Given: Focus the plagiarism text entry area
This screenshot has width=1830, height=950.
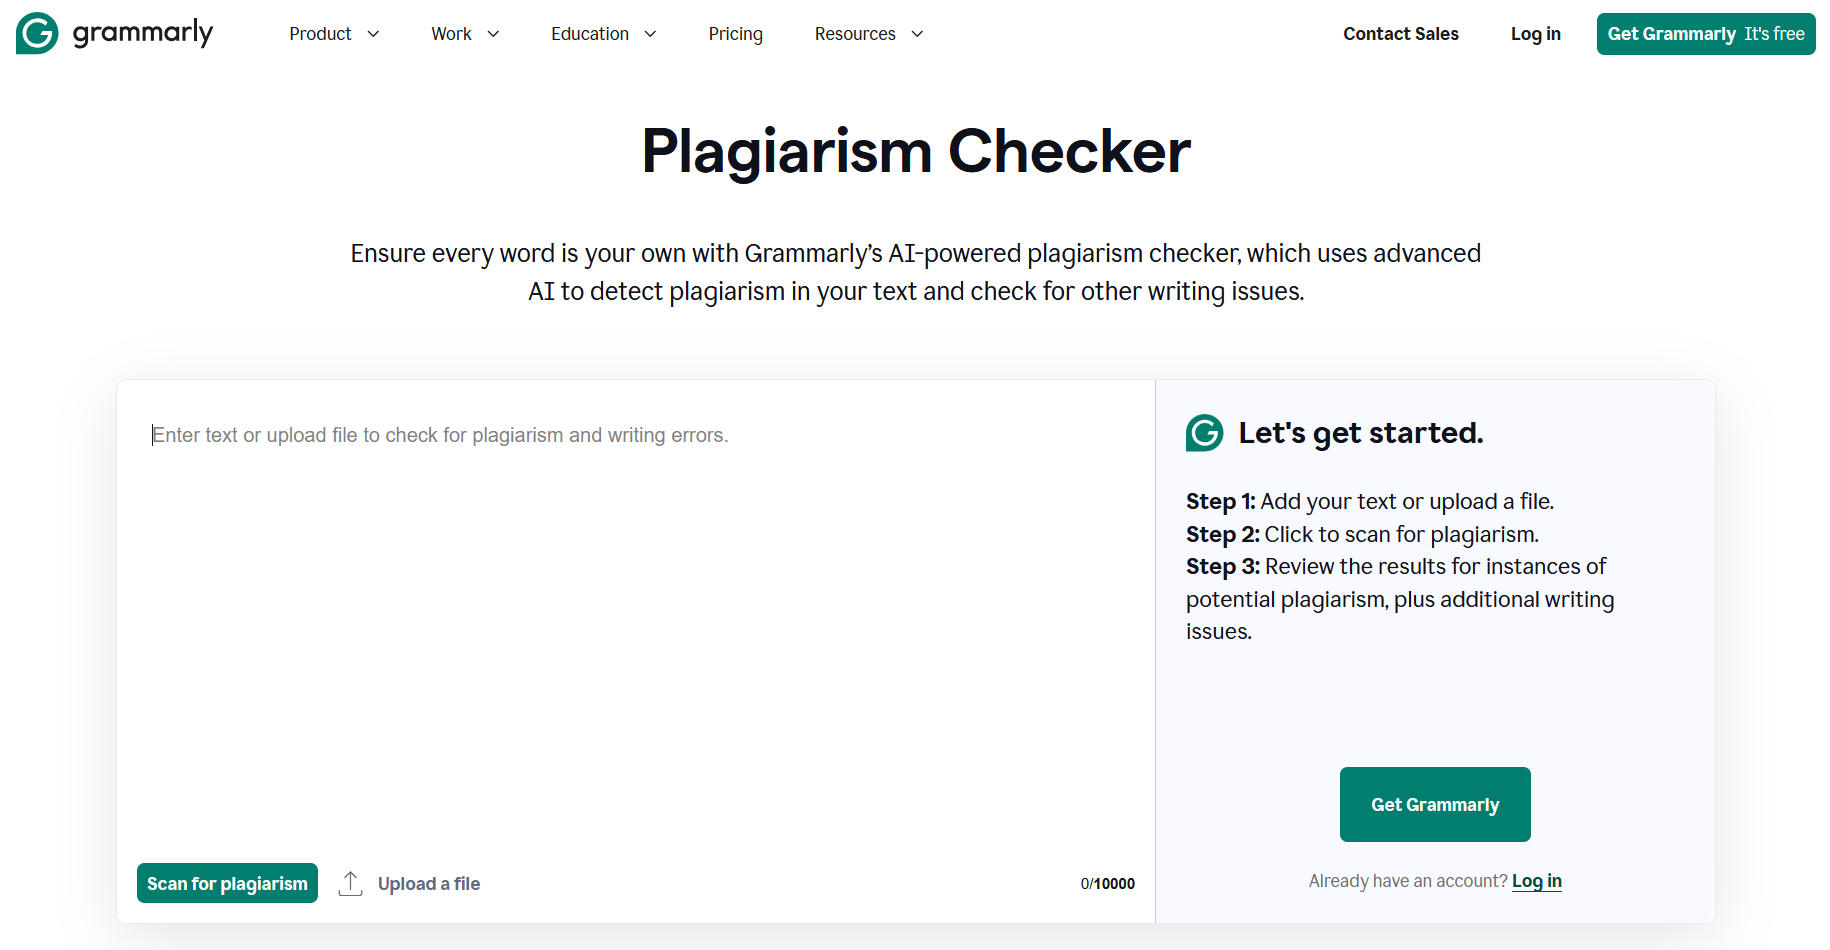Looking at the screenshot, I should click(x=635, y=620).
